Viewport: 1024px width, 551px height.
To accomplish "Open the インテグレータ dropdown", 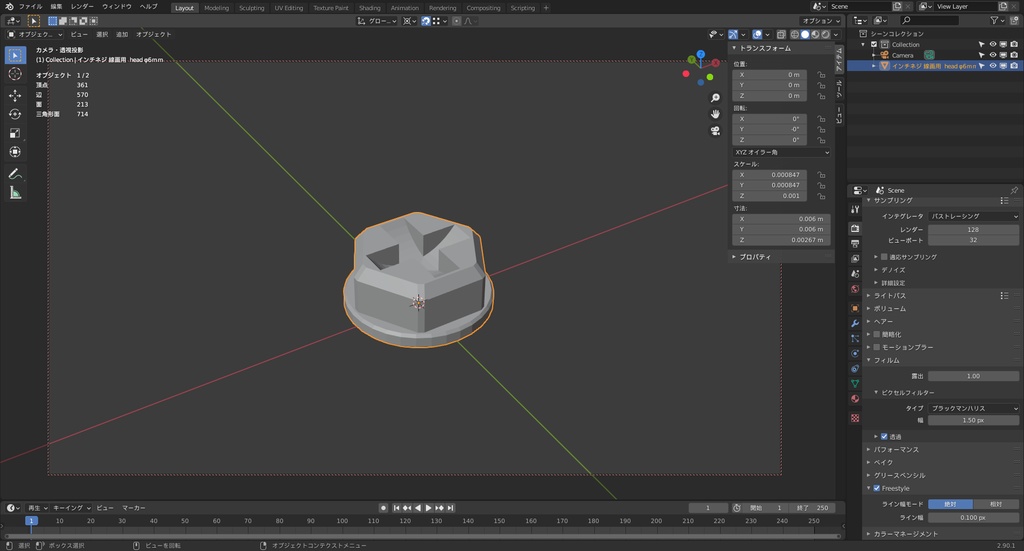I will point(973,216).
